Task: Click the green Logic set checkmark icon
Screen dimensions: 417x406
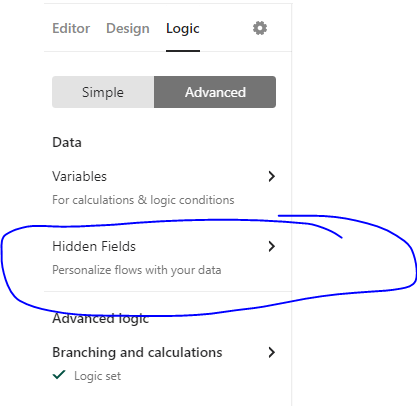Action: (59, 375)
